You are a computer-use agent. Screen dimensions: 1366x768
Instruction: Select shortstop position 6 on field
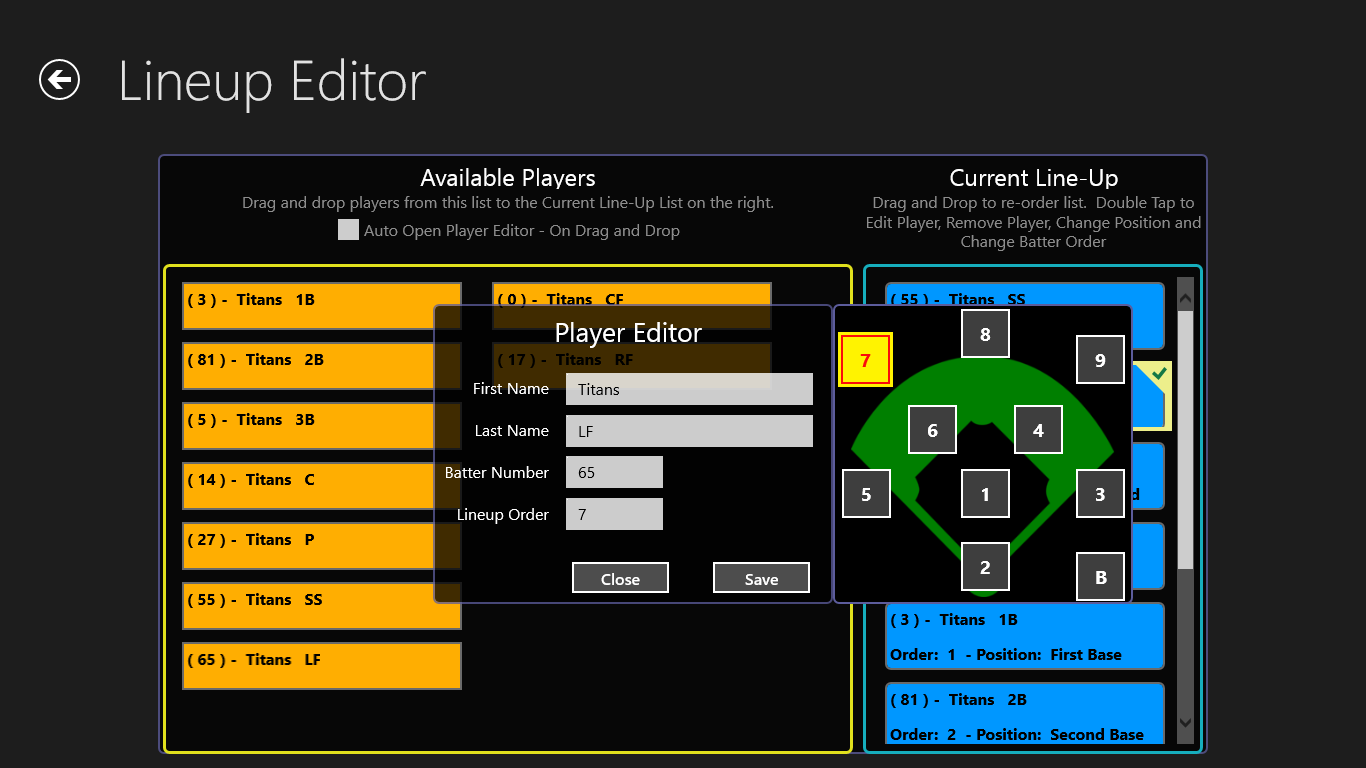click(x=932, y=430)
